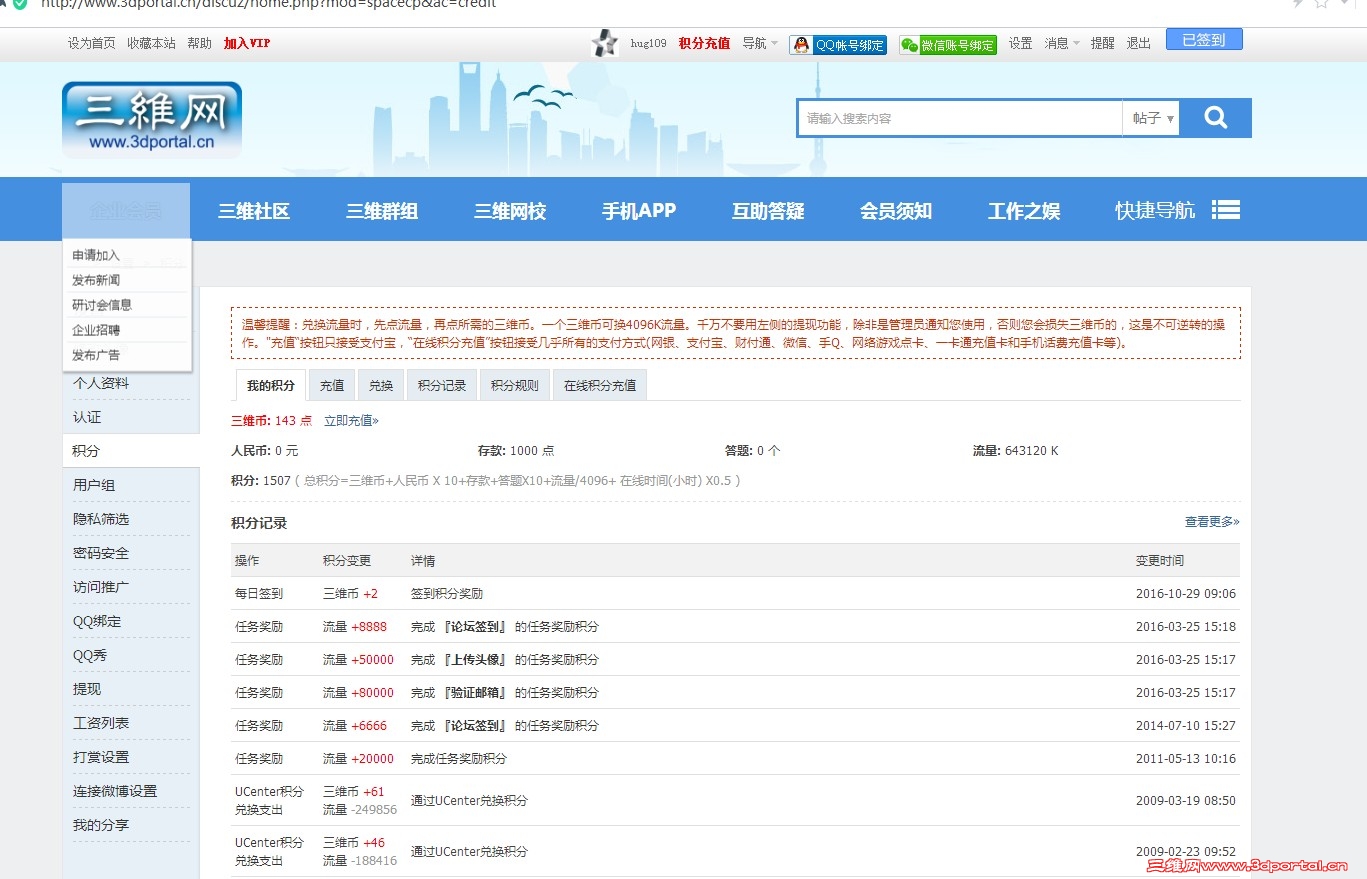Open the 帮助 help link
This screenshot has height=879, width=1367.
tap(200, 43)
